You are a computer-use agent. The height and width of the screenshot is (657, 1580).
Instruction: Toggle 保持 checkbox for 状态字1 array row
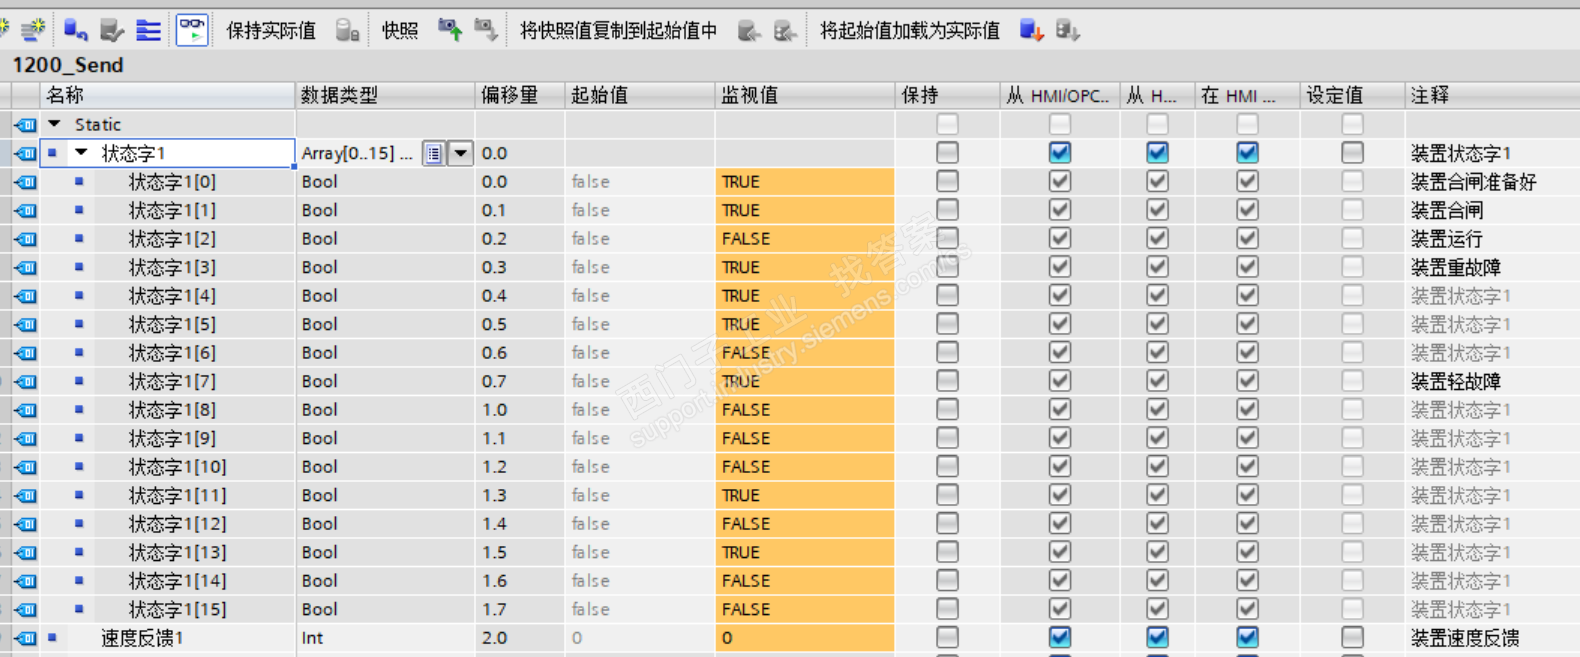(x=947, y=152)
